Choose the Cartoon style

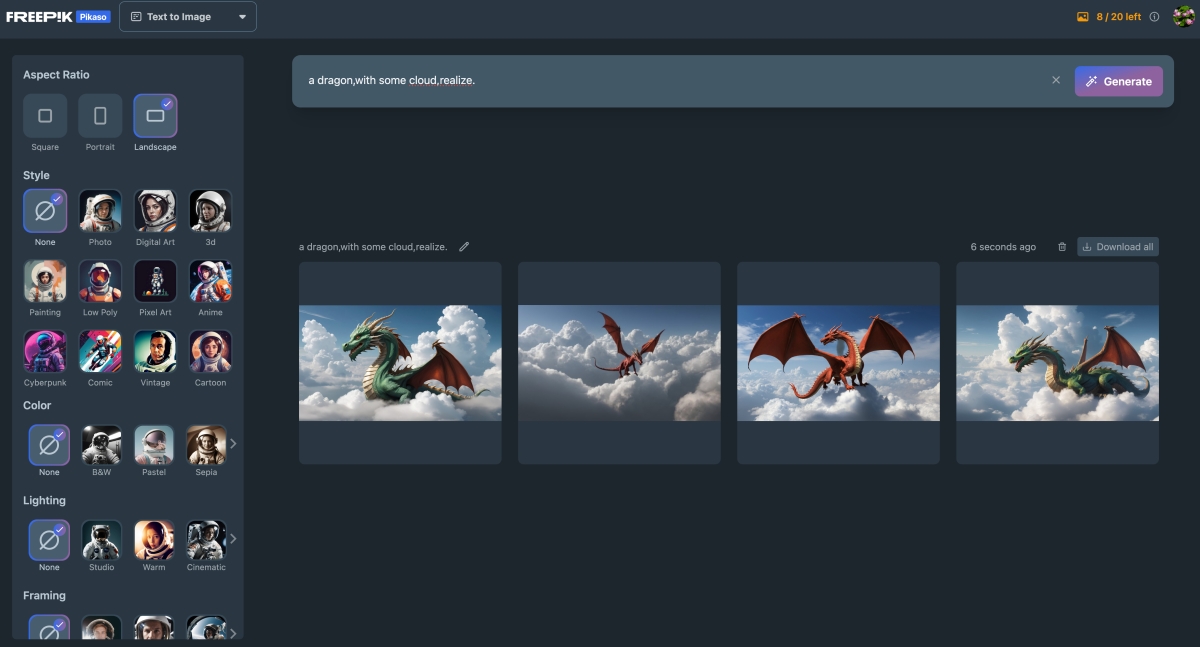click(210, 351)
